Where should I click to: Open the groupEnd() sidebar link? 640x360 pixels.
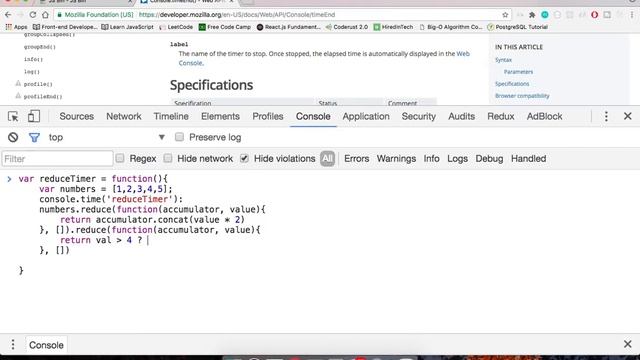coord(40,47)
